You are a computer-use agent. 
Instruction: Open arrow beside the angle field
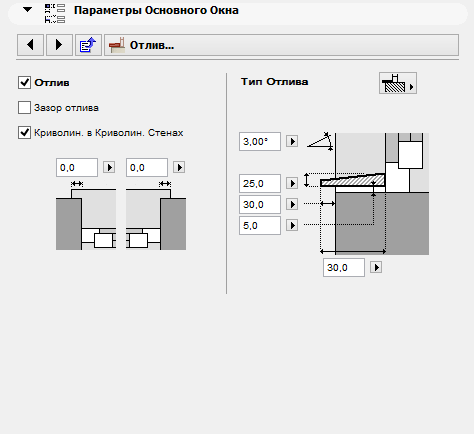point(292,141)
